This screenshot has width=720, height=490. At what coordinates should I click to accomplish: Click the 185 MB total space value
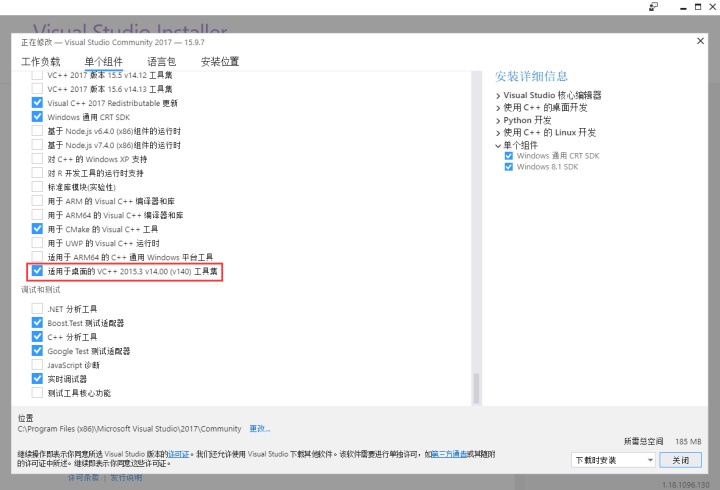click(688, 441)
